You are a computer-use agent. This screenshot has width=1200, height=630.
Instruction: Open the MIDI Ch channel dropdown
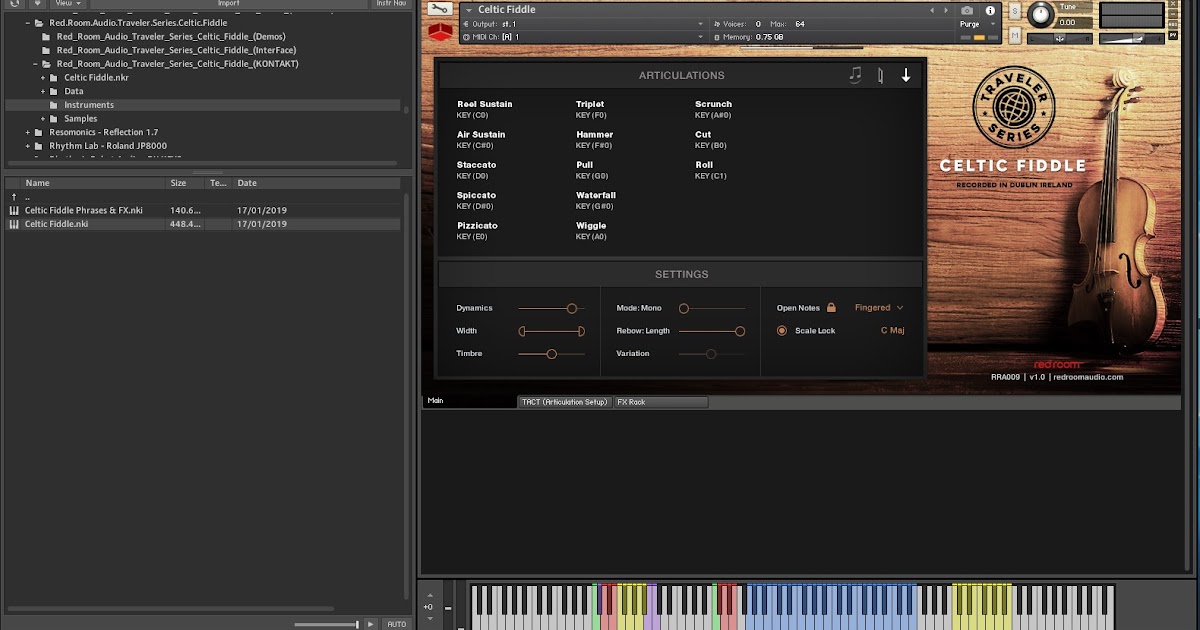pyautogui.click(x=584, y=37)
